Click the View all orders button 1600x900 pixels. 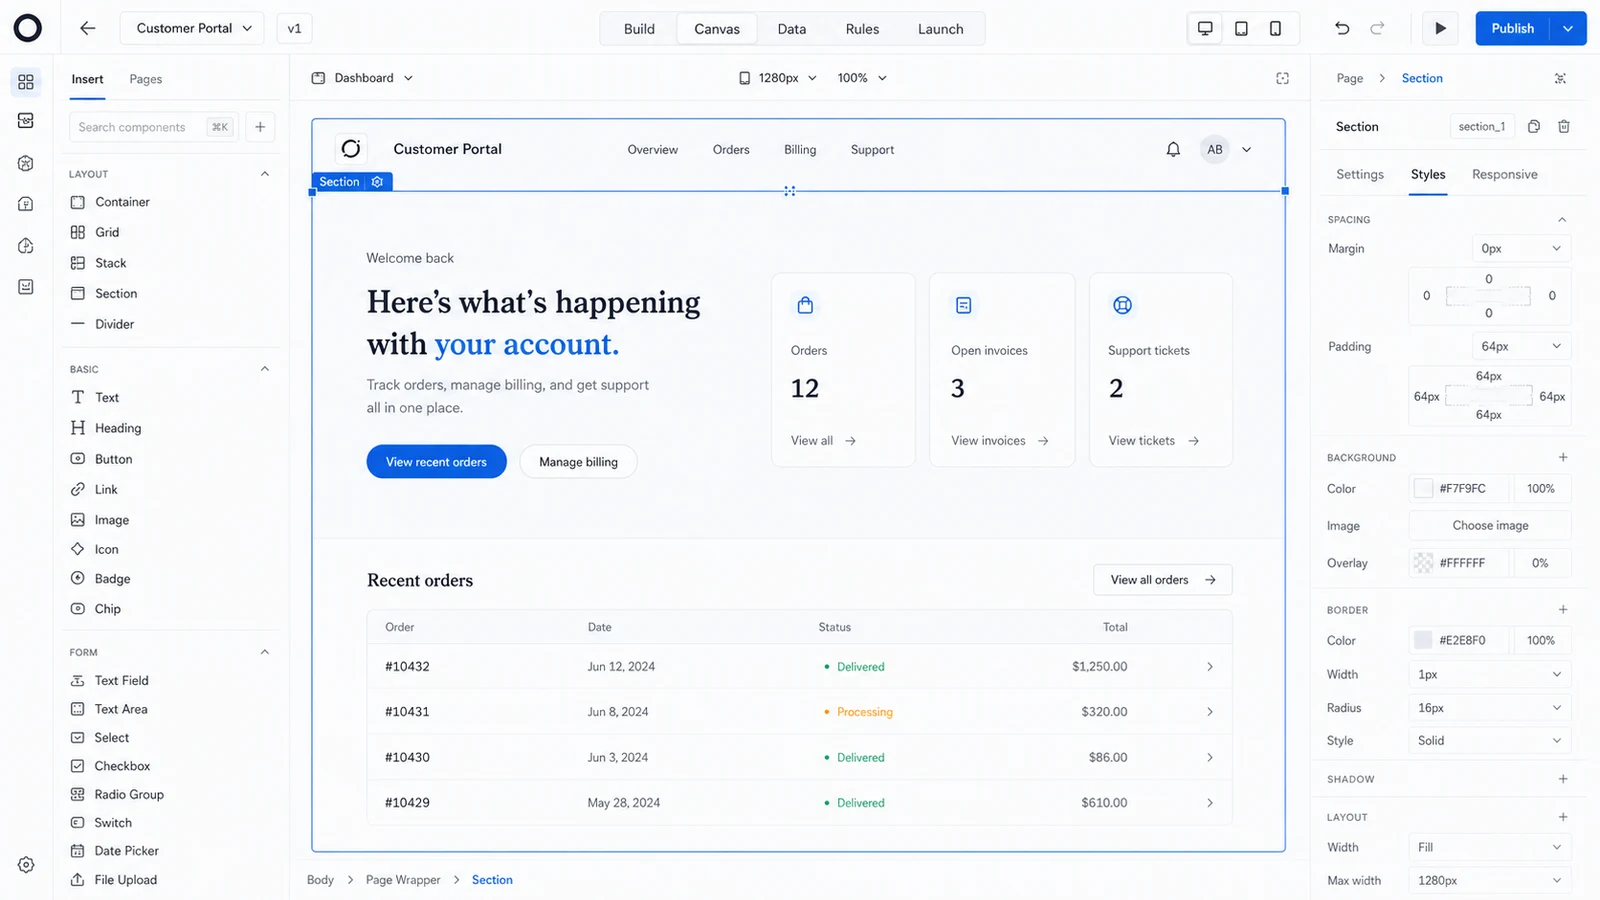(1163, 580)
